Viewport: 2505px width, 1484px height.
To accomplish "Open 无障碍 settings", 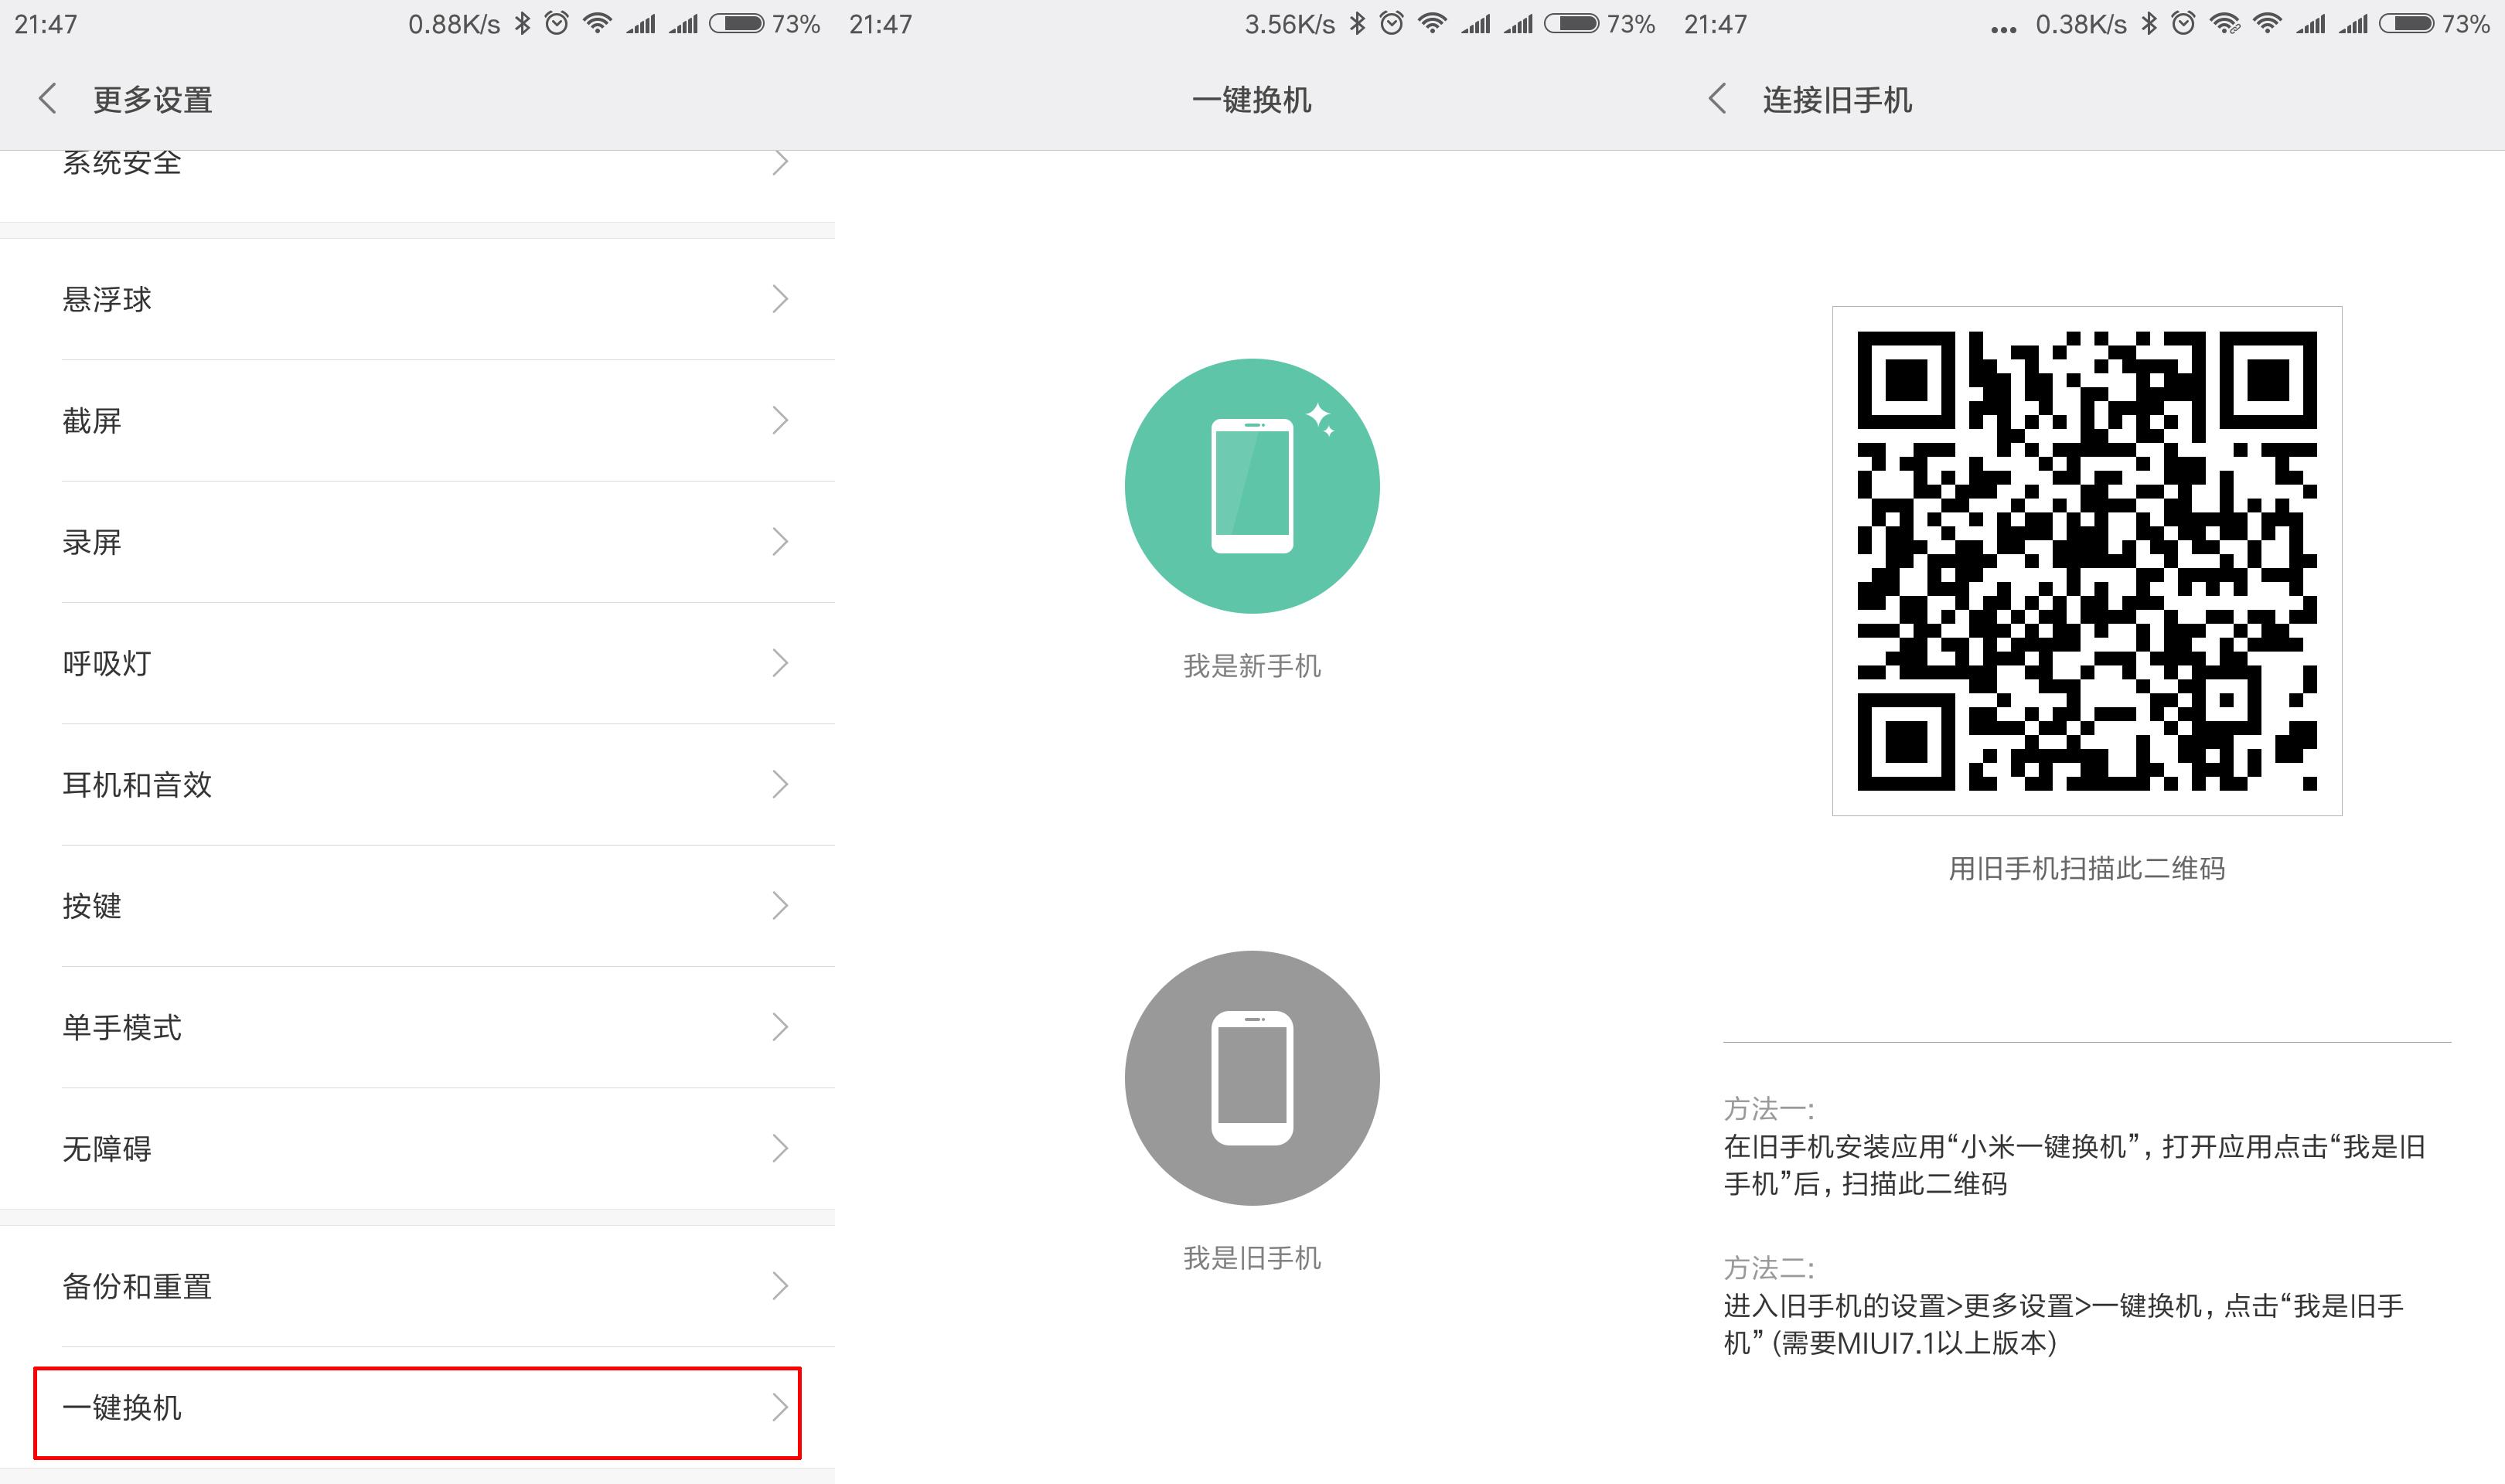I will coord(417,1149).
